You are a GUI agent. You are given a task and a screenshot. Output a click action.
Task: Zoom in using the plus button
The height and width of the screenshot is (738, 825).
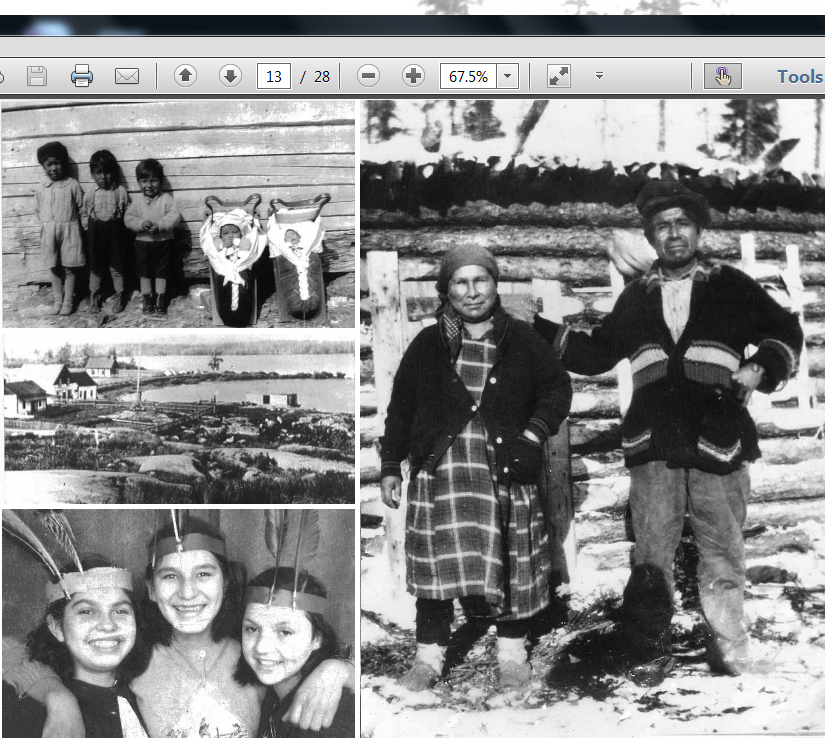tap(413, 76)
